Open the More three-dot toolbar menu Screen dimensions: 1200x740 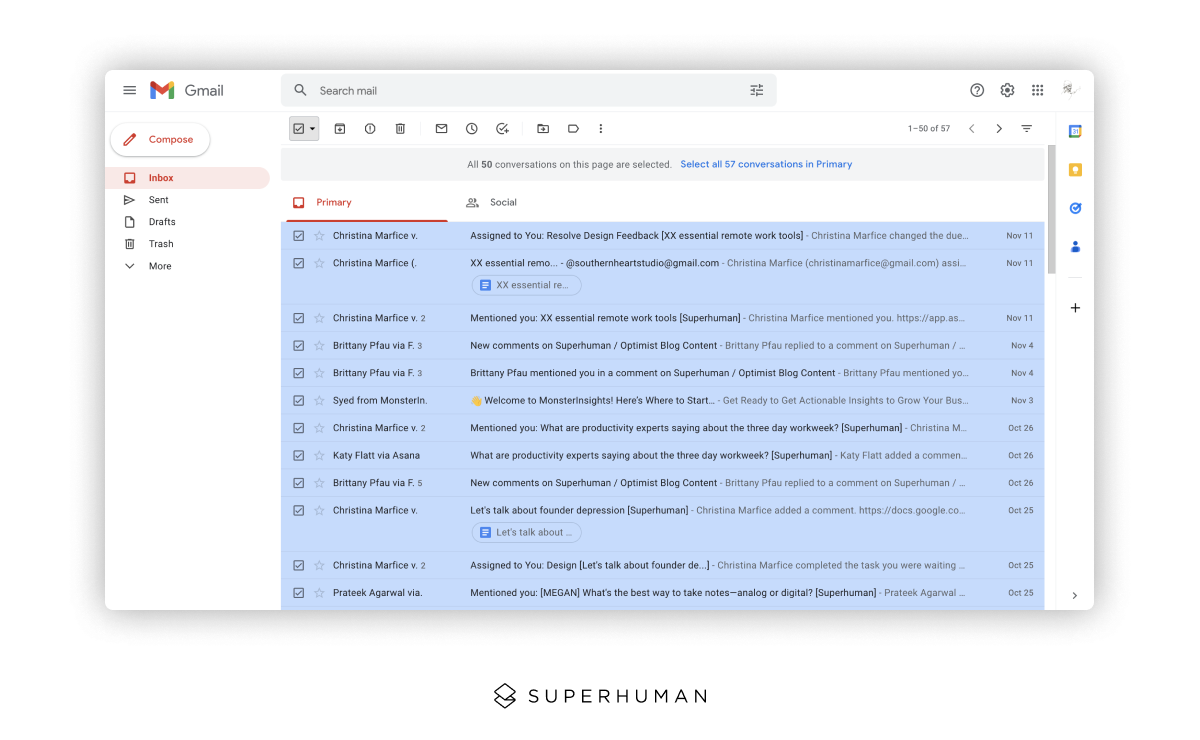pyautogui.click(x=601, y=129)
